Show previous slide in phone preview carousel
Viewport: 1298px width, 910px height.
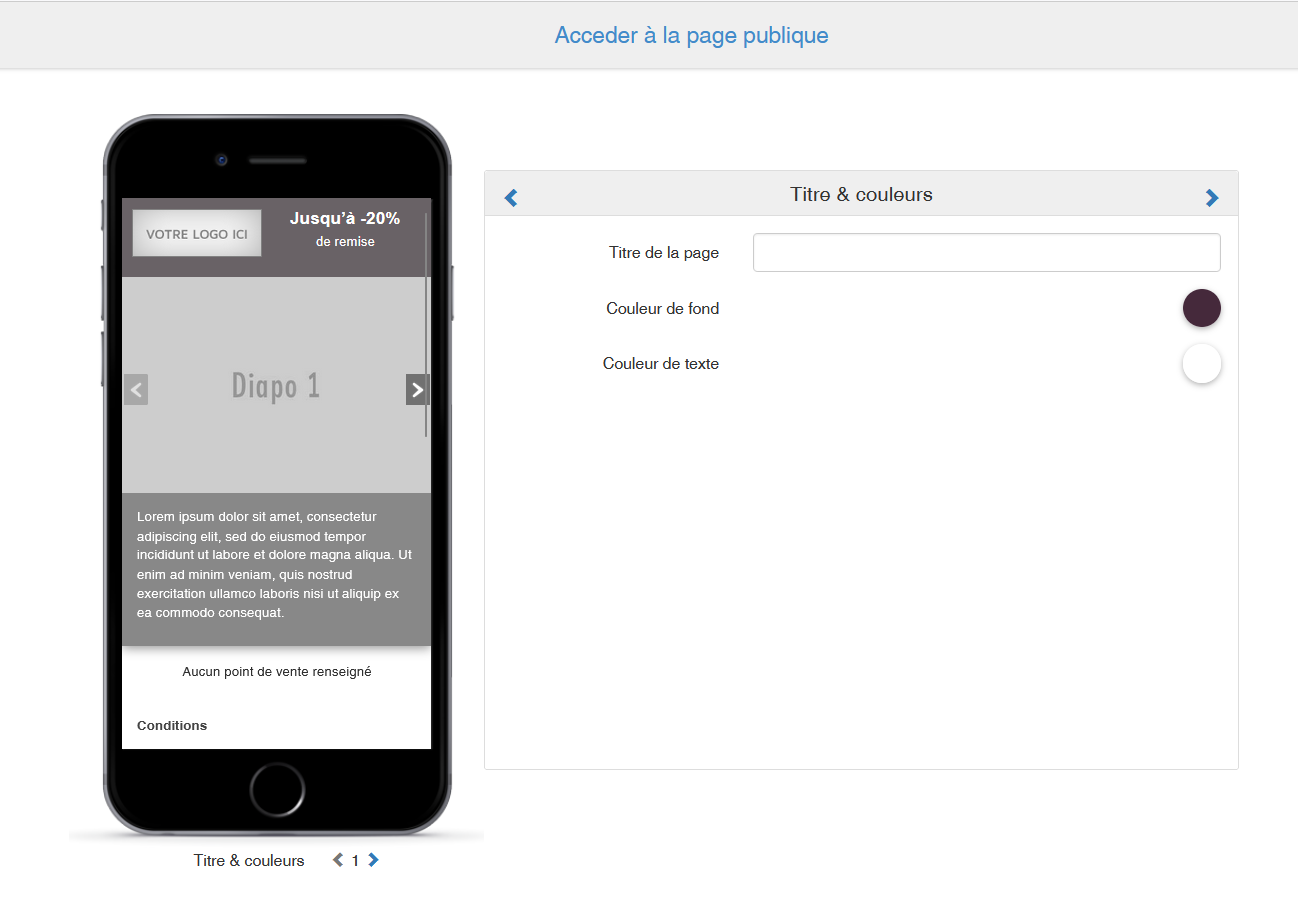click(x=136, y=389)
